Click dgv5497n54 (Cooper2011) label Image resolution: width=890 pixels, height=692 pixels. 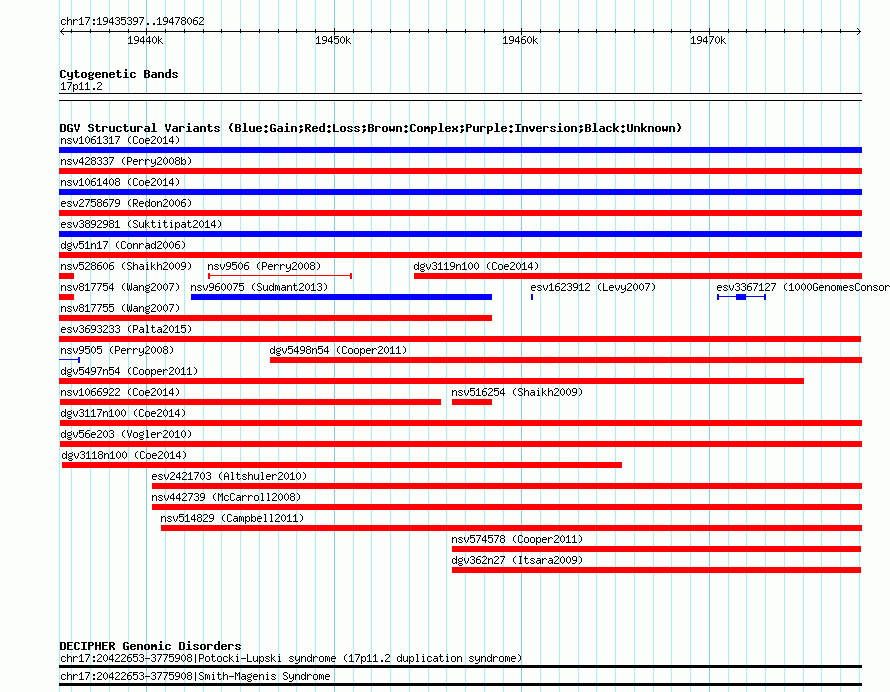(x=129, y=371)
